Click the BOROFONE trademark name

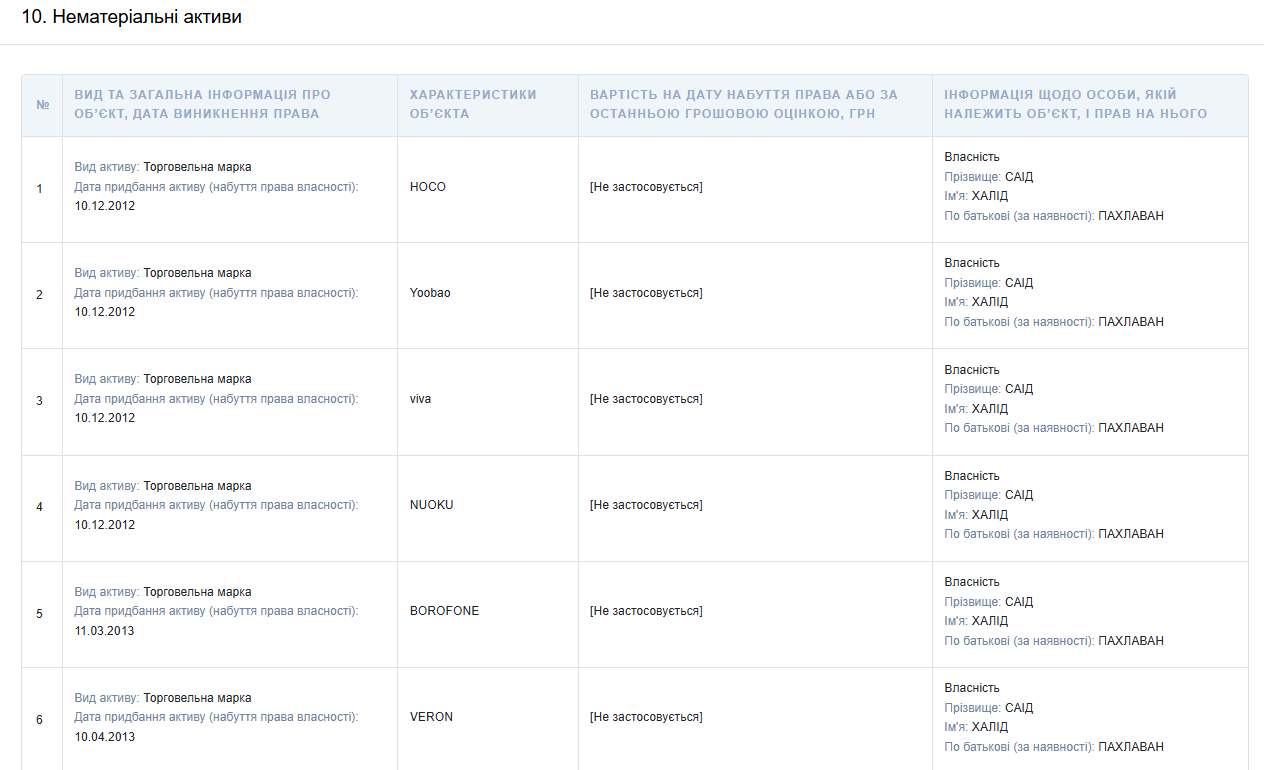tap(444, 611)
